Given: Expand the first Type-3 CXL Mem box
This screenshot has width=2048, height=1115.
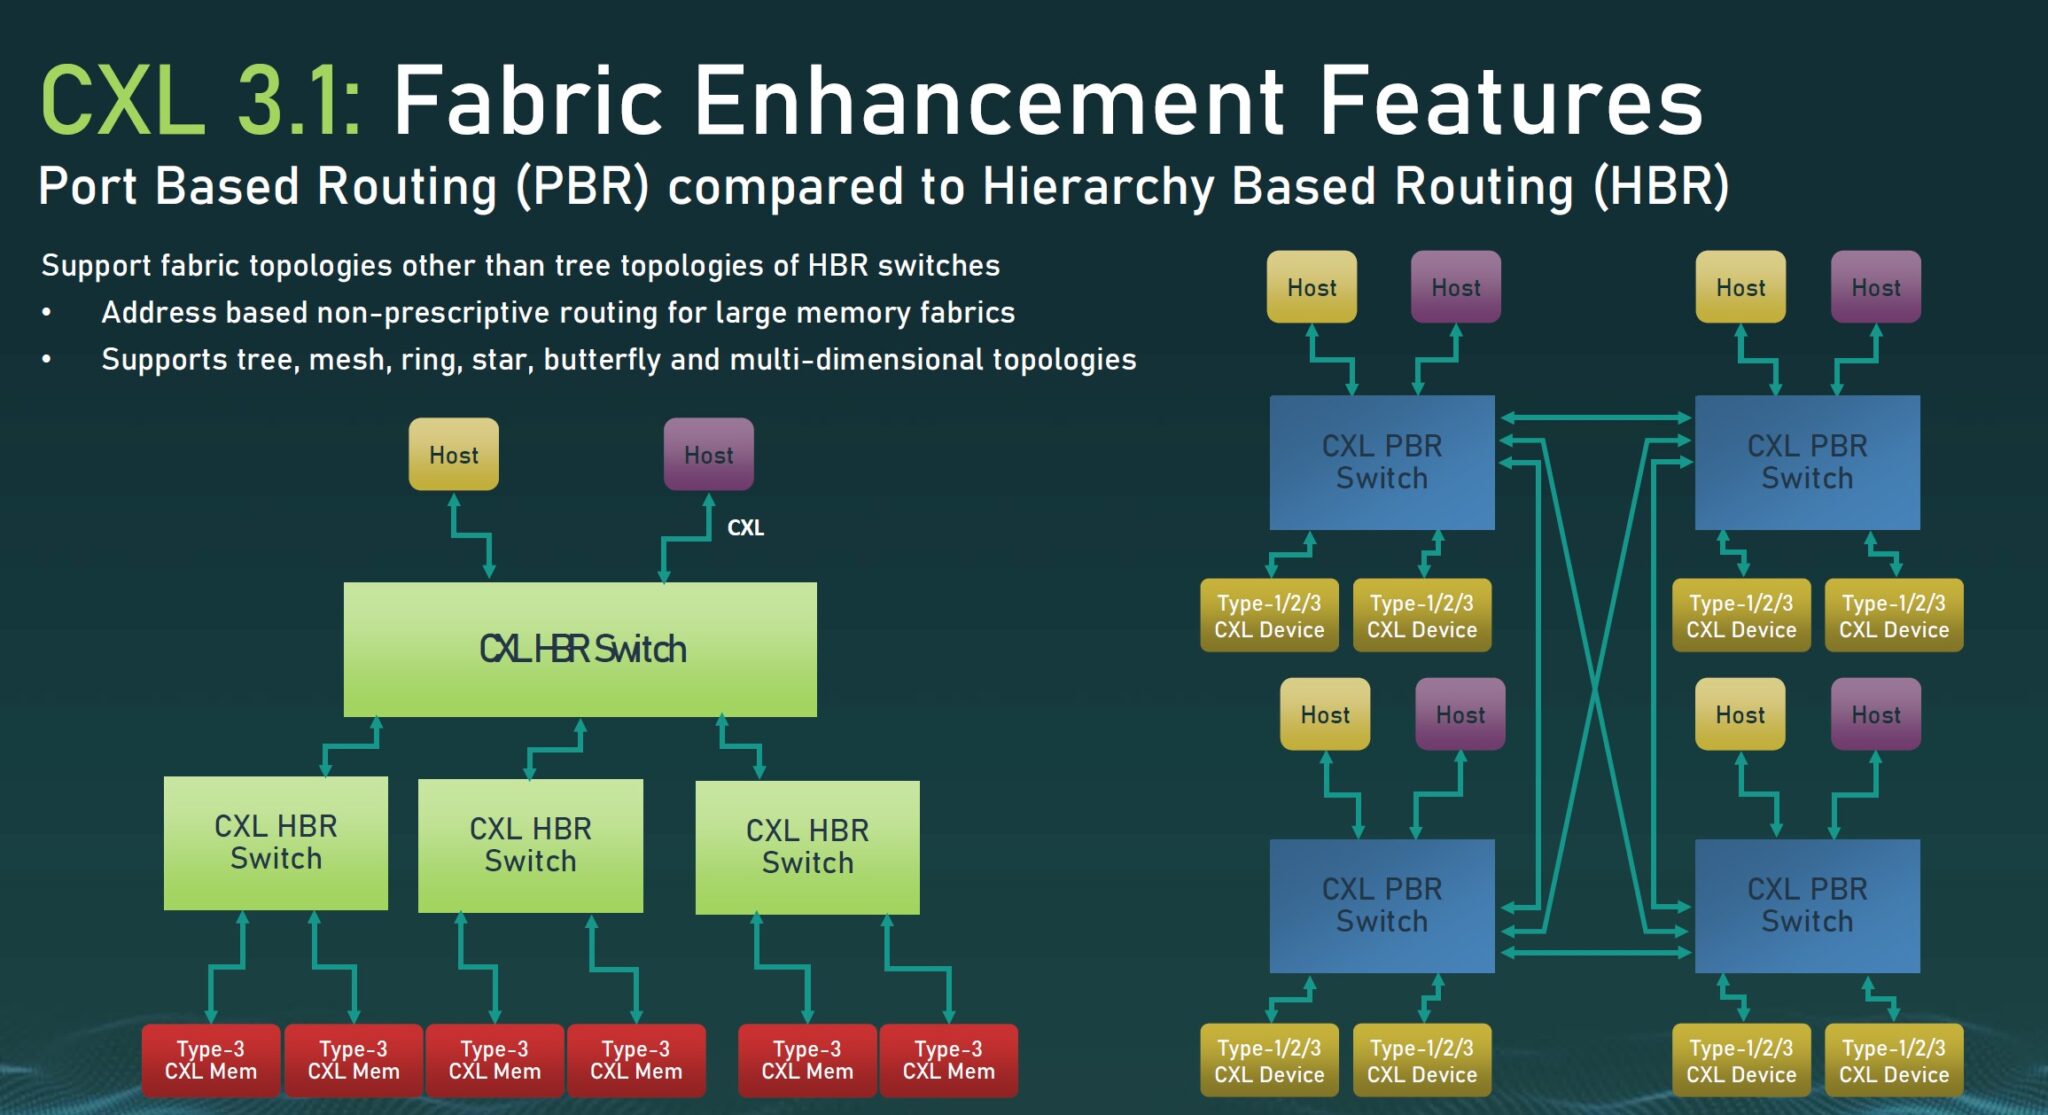Looking at the screenshot, I should click(x=210, y=1060).
